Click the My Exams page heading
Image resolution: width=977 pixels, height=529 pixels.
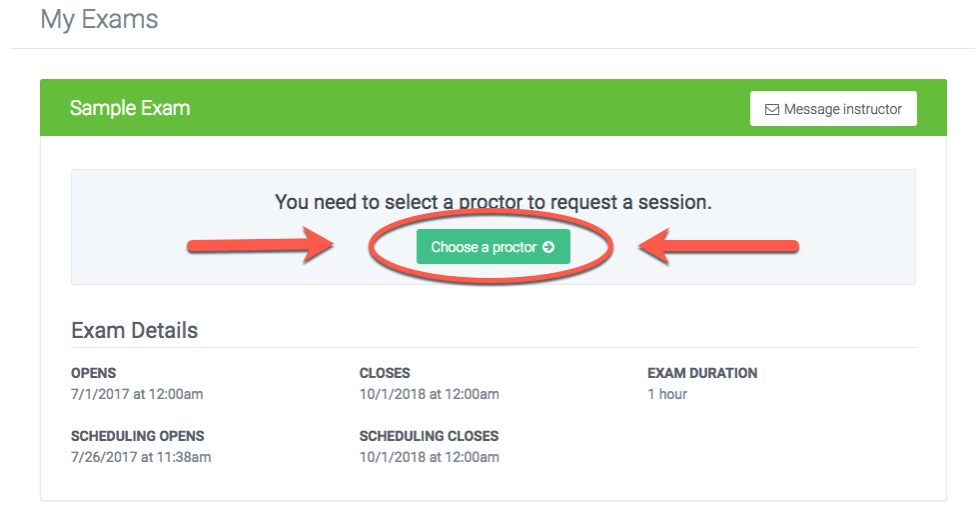(99, 19)
